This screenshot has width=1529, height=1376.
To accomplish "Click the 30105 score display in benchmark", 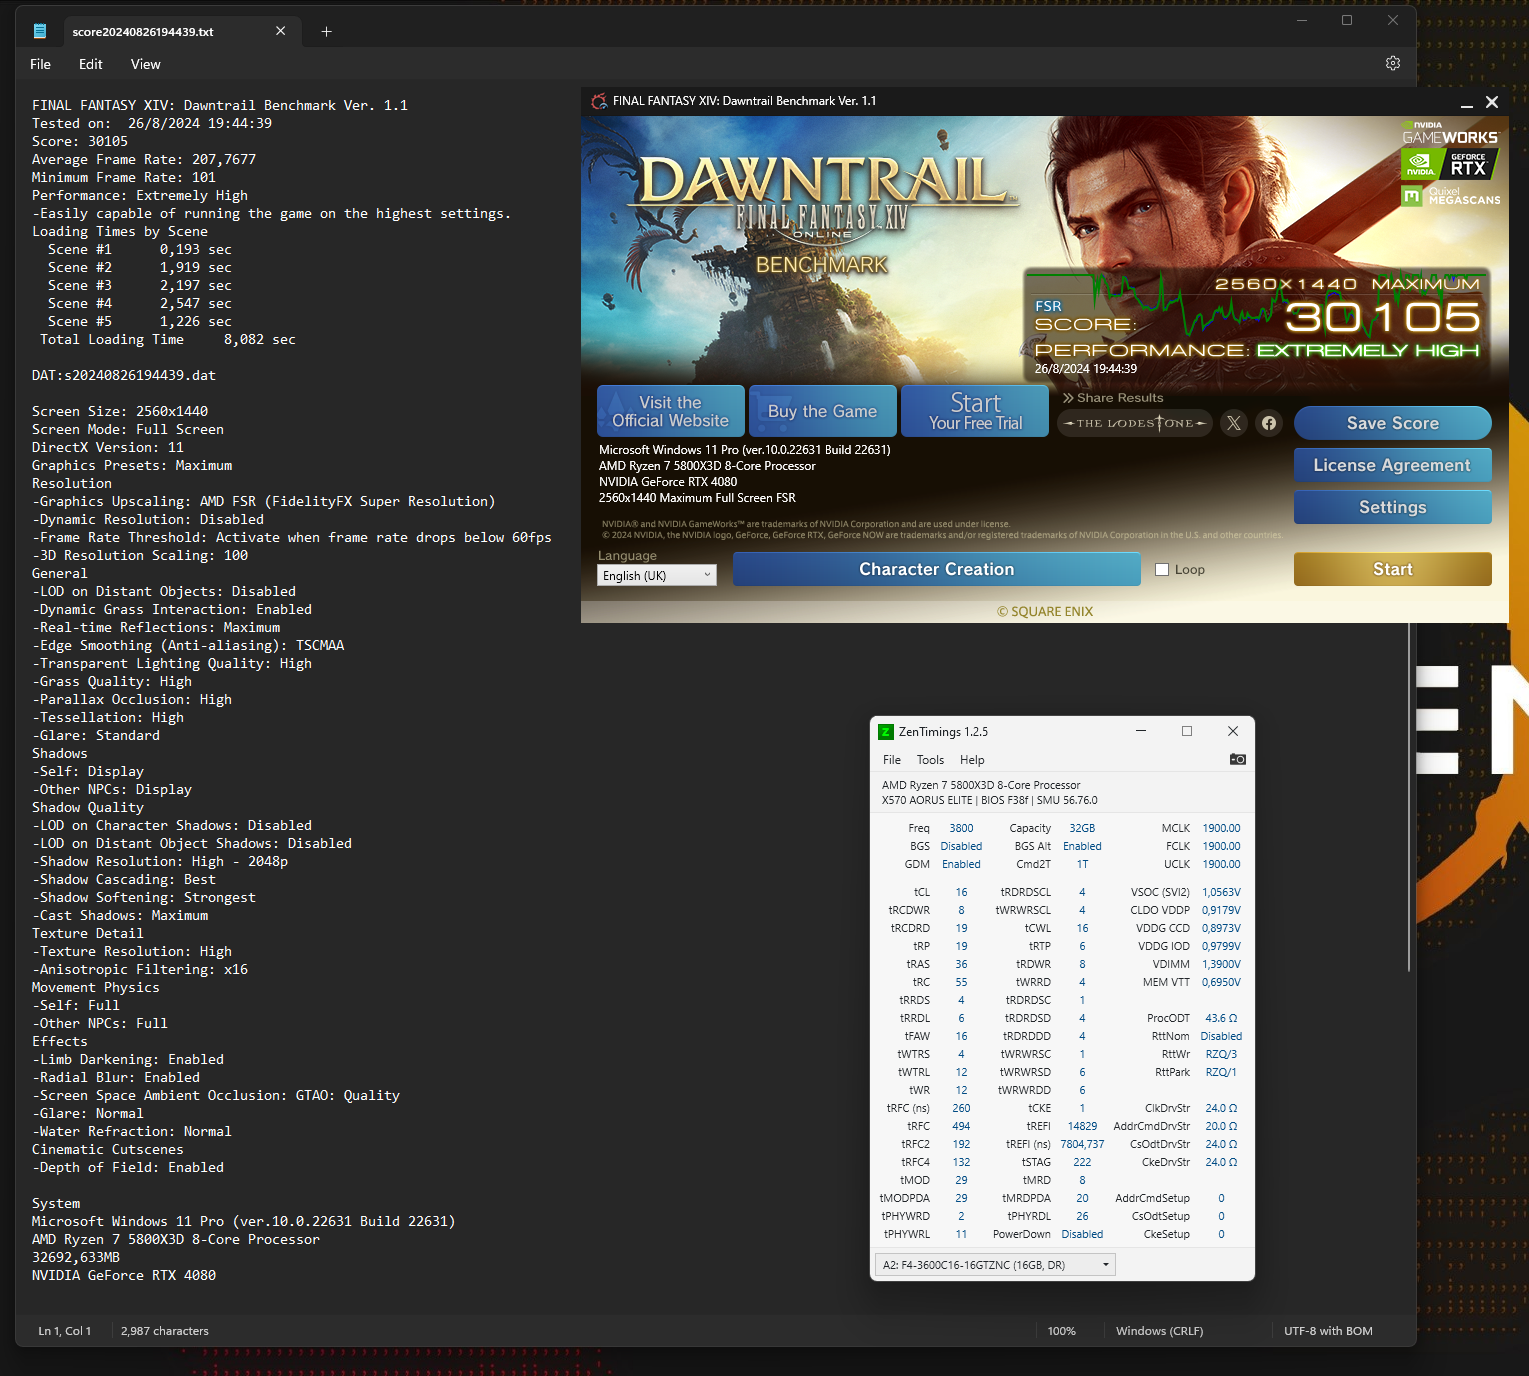I will [1382, 317].
